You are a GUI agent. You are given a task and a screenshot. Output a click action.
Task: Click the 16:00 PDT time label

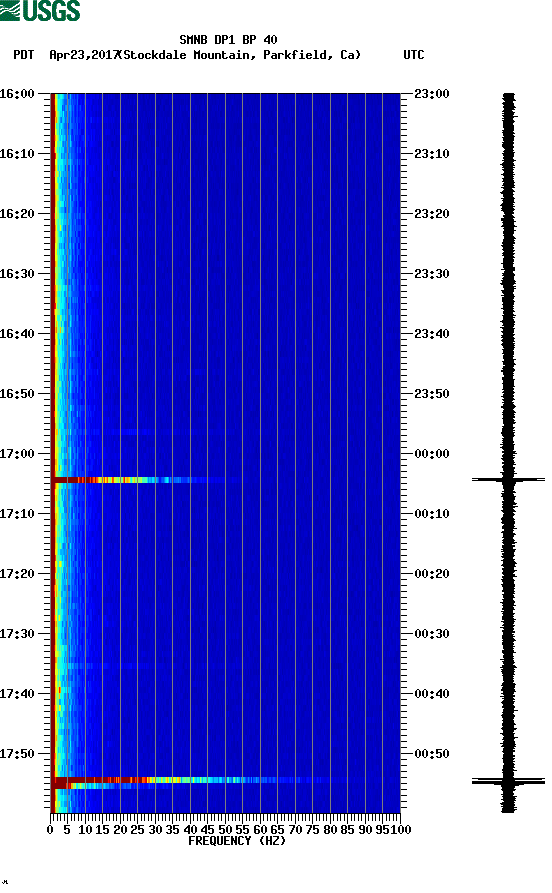coord(17,93)
